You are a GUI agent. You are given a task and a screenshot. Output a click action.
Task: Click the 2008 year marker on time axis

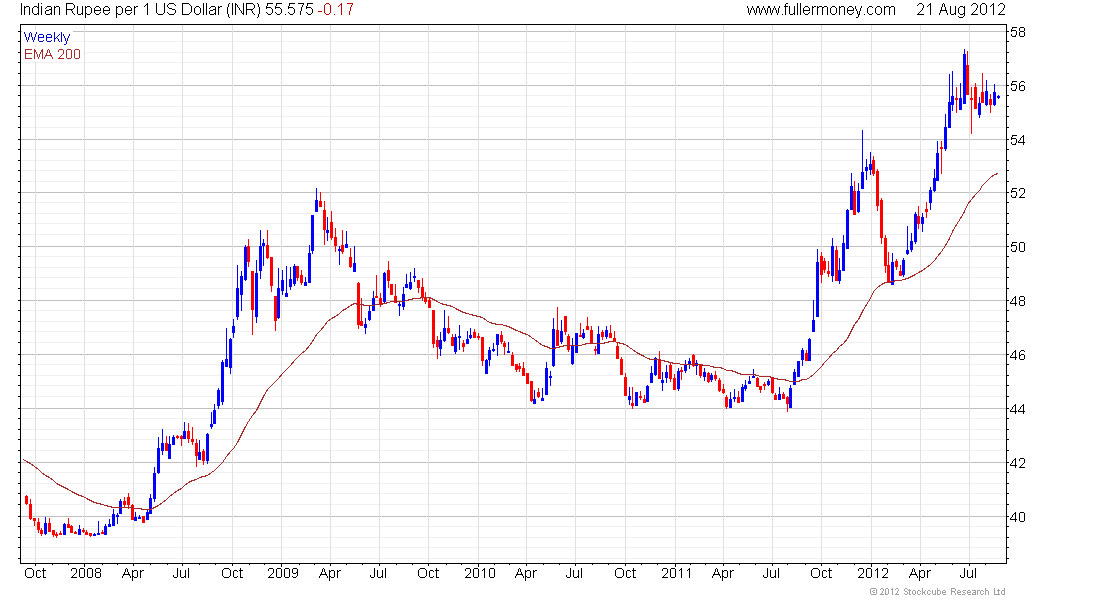(x=86, y=573)
